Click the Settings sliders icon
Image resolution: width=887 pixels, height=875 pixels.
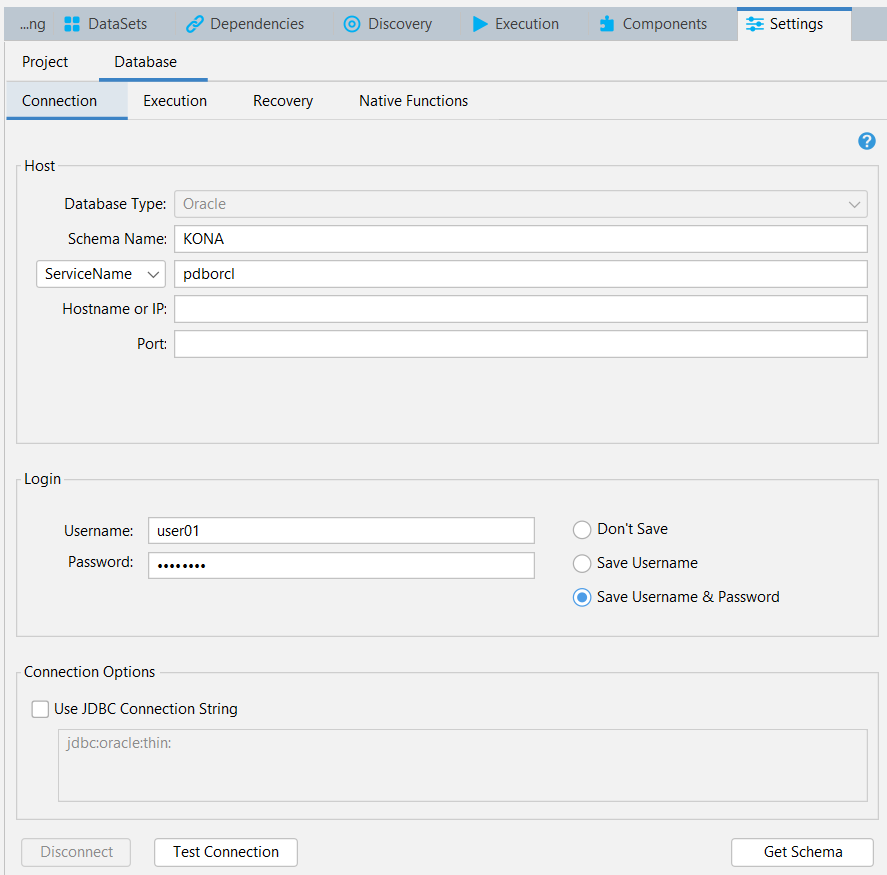click(755, 24)
